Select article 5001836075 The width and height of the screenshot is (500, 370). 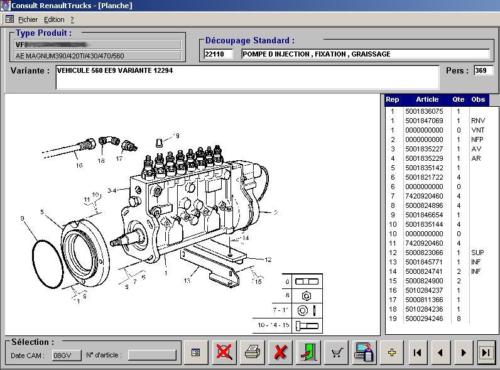[424, 111]
